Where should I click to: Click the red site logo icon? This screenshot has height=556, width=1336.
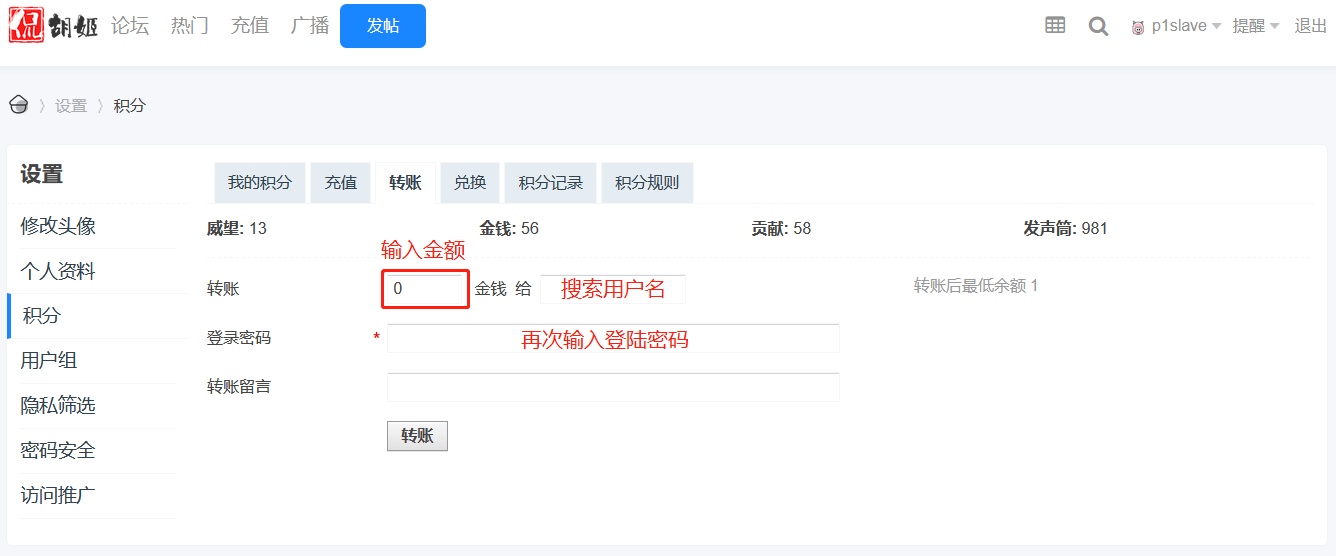pos(25,26)
